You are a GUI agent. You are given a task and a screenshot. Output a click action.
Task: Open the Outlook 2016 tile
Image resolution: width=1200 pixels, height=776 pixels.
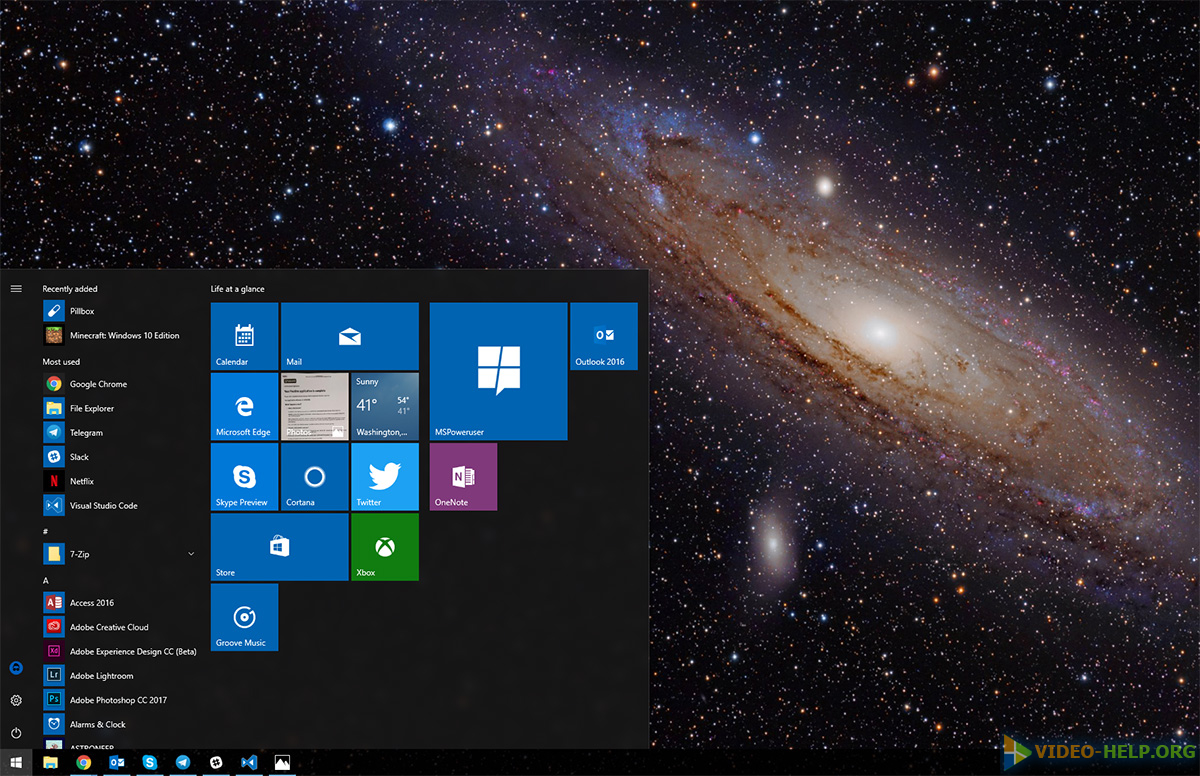(603, 336)
